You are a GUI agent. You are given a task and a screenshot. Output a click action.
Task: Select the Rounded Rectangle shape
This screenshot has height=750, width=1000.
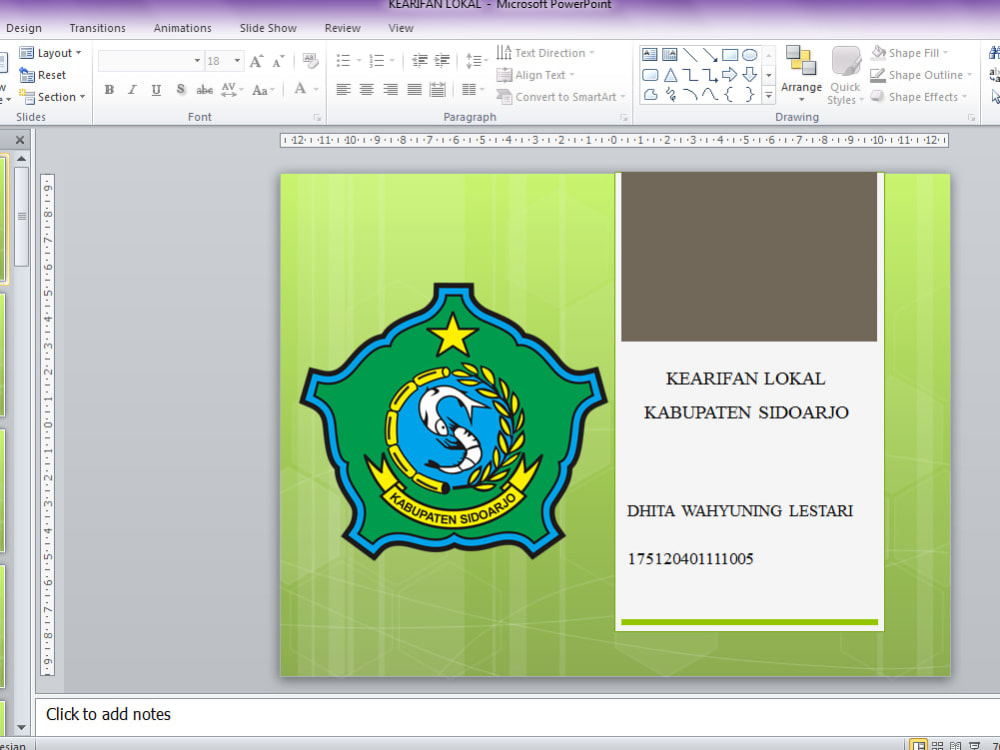650,75
